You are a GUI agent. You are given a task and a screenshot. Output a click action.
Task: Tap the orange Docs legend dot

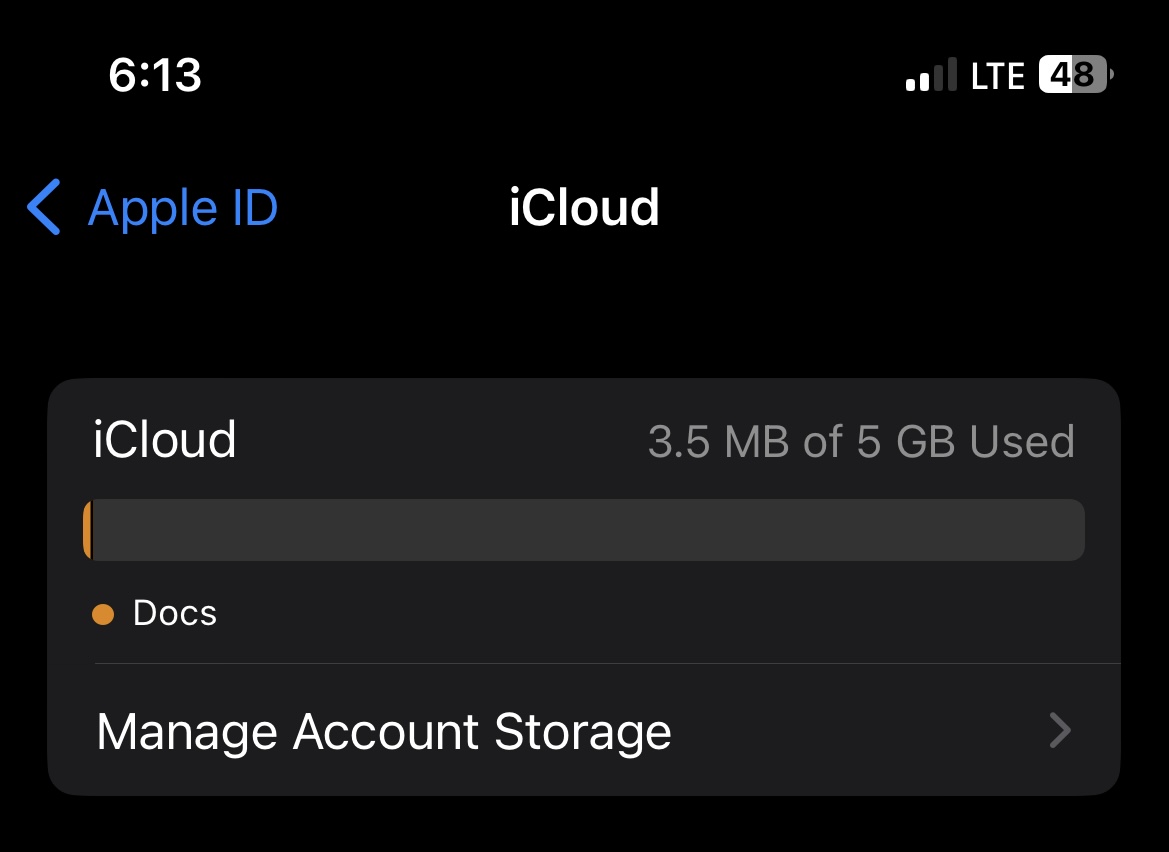coord(103,615)
